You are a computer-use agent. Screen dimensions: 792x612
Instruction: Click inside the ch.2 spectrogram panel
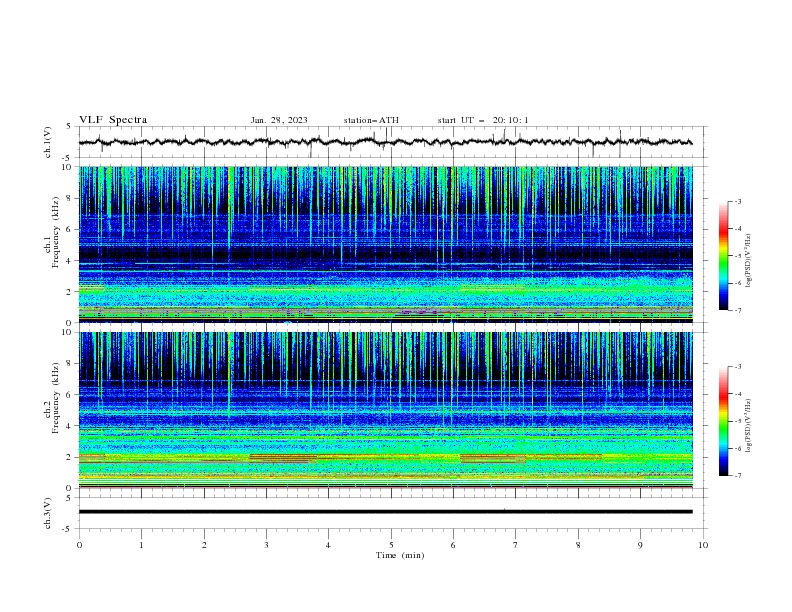[385, 410]
